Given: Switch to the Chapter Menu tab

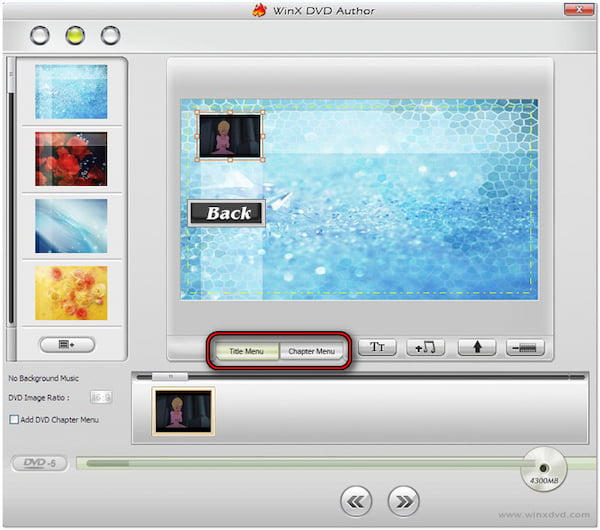Looking at the screenshot, I should tap(311, 352).
